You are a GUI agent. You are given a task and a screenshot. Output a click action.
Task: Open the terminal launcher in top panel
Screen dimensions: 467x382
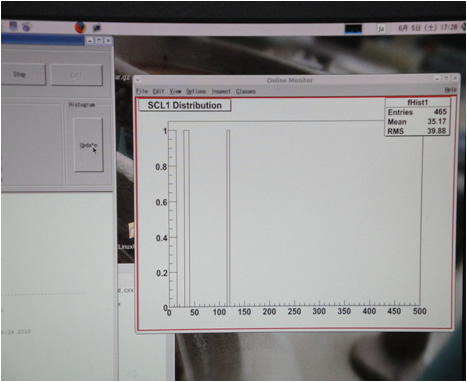click(x=97, y=28)
